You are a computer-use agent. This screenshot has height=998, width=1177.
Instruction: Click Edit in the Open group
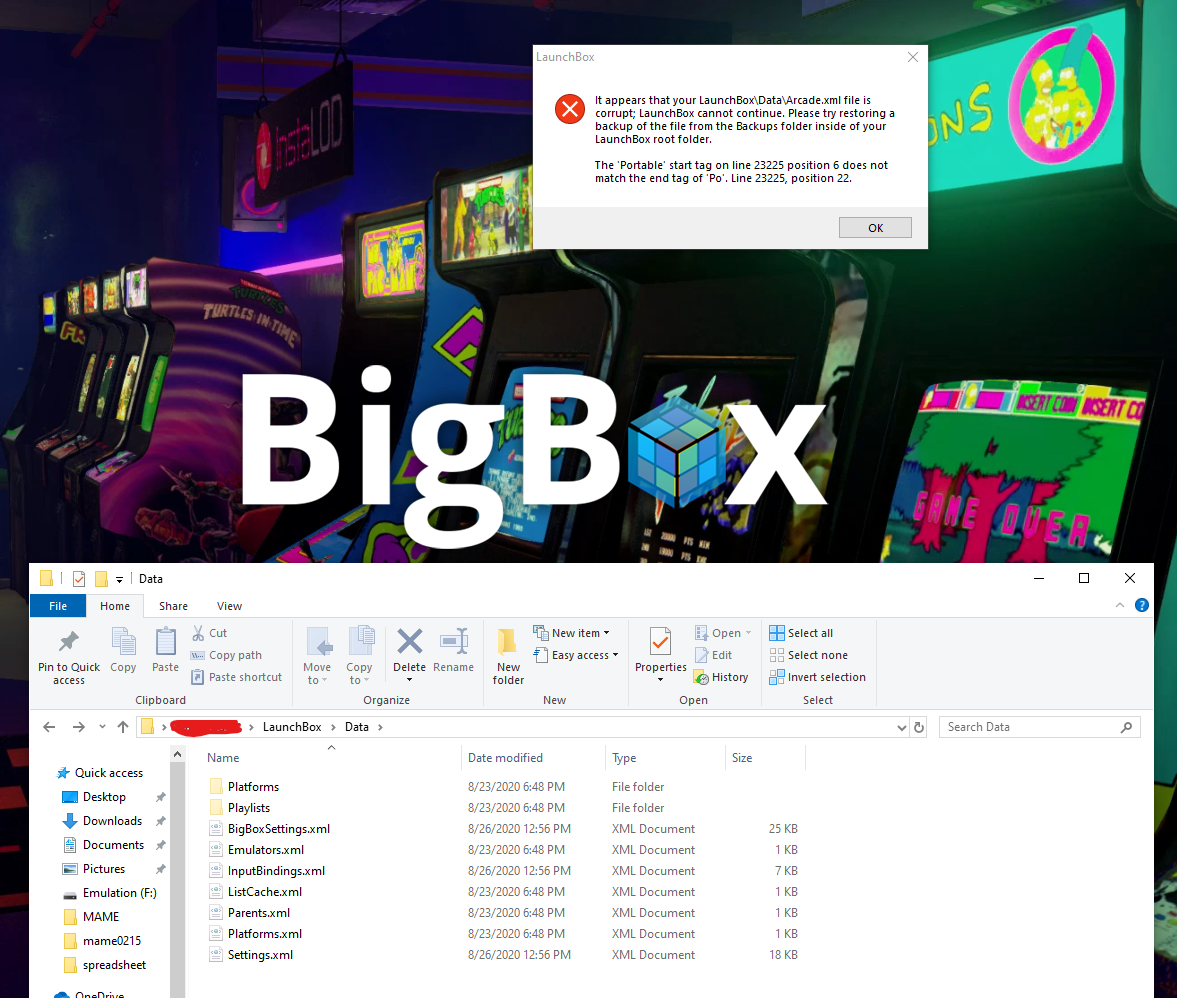713,655
